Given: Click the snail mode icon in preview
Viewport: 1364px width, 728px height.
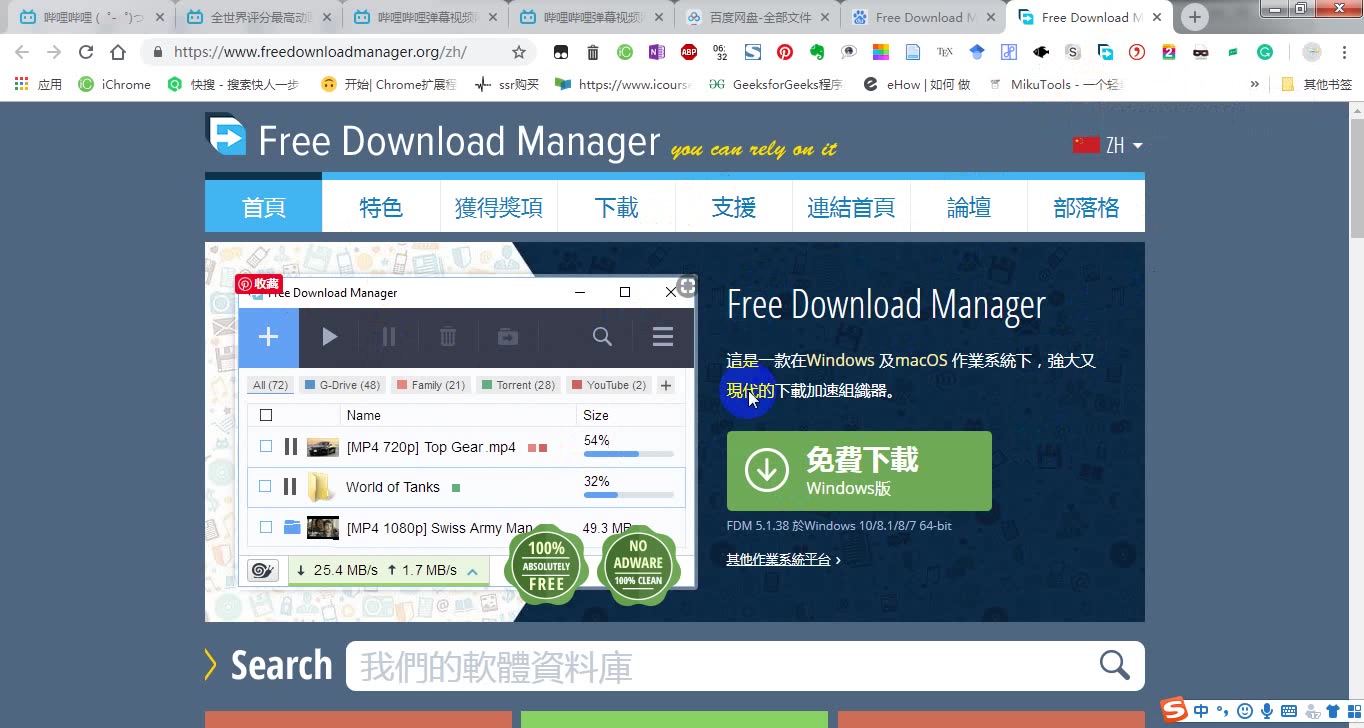Looking at the screenshot, I should (262, 570).
